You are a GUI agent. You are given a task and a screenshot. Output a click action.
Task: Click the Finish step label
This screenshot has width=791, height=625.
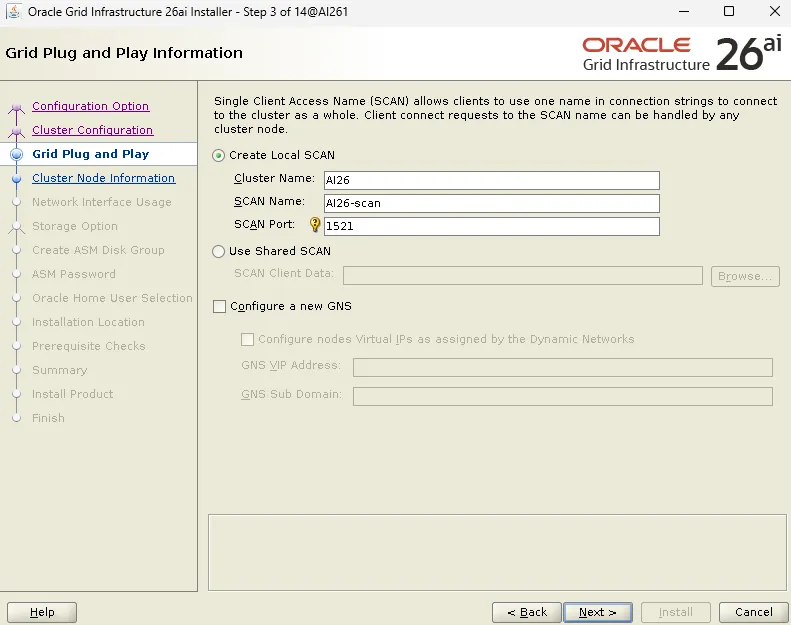(x=48, y=418)
